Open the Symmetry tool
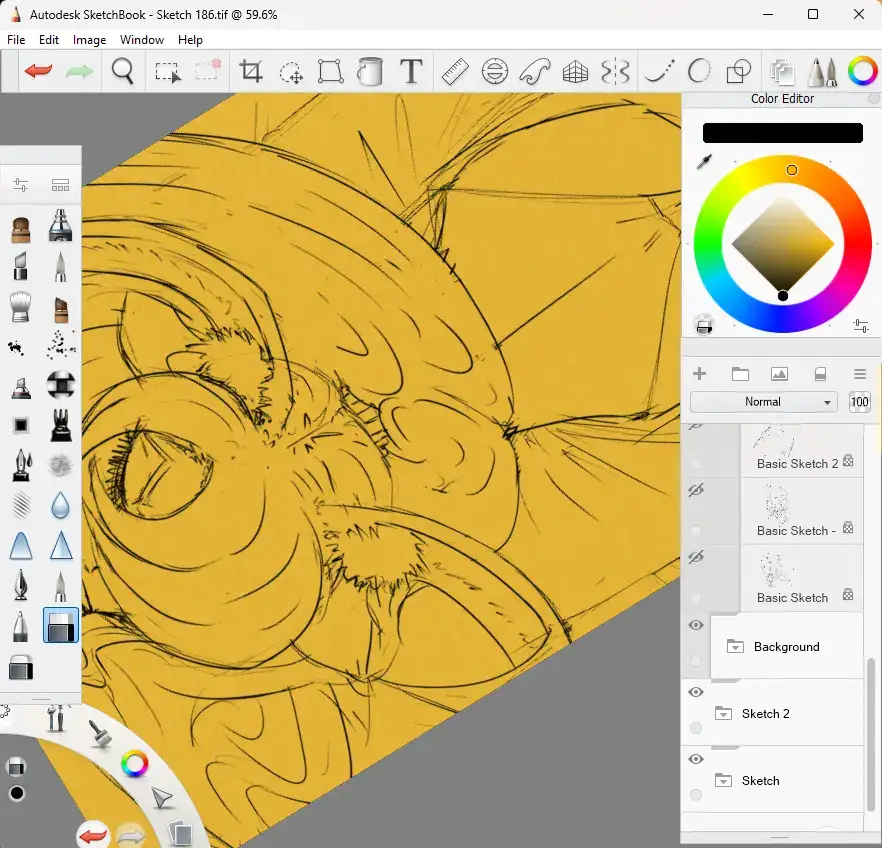This screenshot has width=882, height=848. [x=615, y=72]
